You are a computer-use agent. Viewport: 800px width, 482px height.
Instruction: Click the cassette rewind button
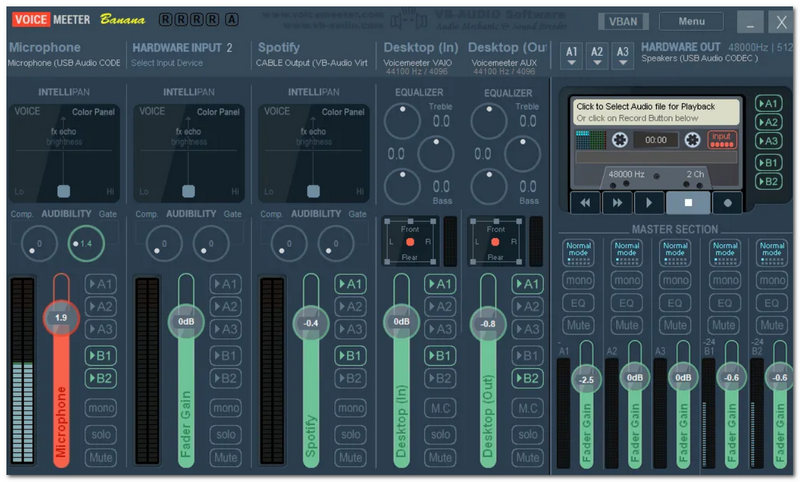point(585,203)
